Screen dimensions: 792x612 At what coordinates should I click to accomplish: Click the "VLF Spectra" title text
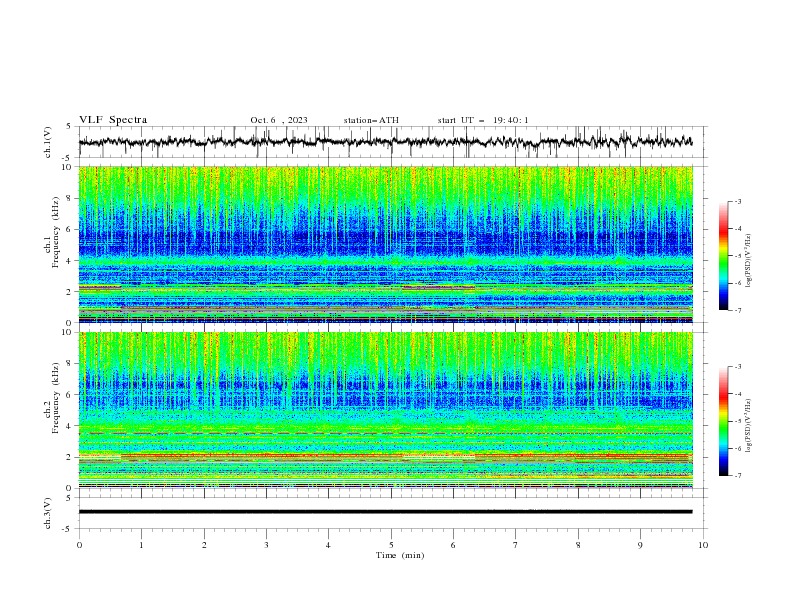click(113, 120)
